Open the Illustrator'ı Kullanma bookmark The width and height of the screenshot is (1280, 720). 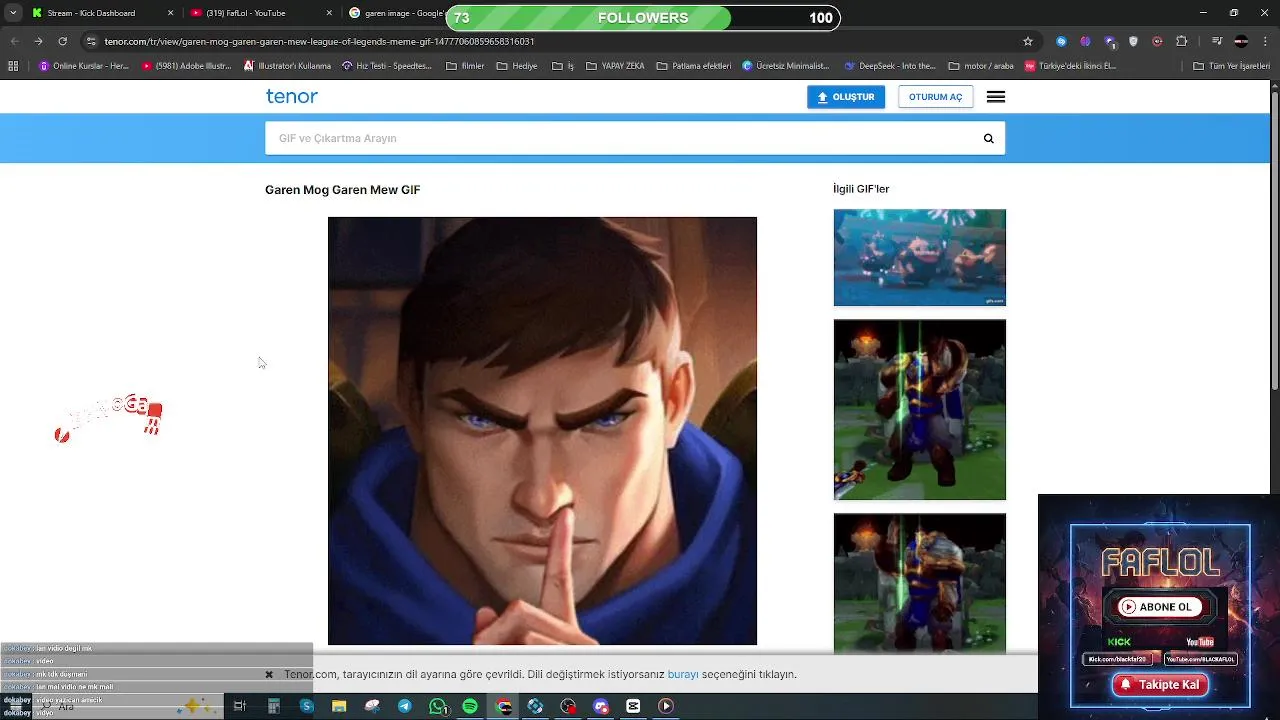point(288,66)
